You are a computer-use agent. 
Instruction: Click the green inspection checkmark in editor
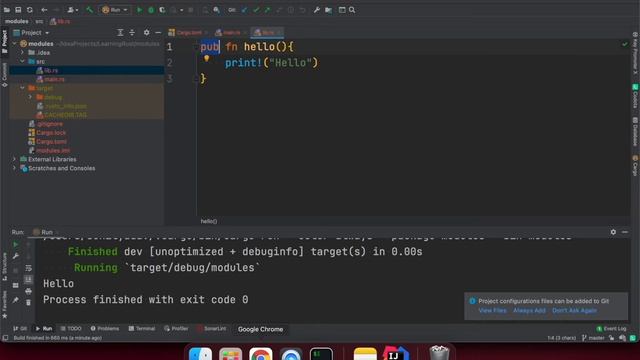[624, 44]
